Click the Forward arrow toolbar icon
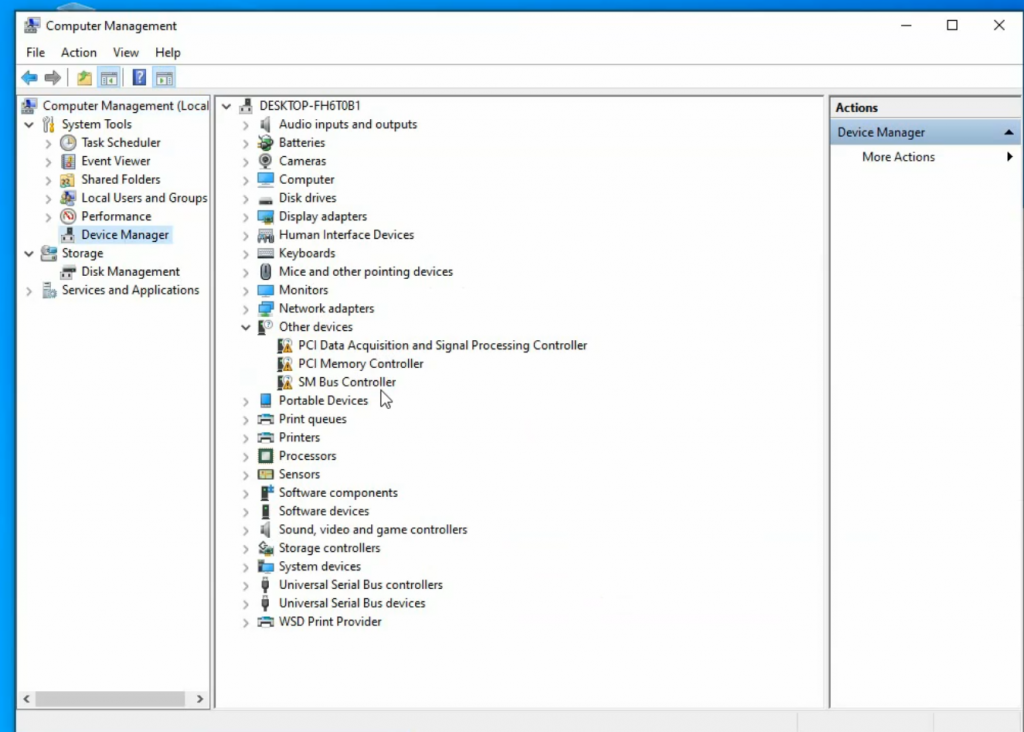The height and width of the screenshot is (732, 1024). tap(53, 78)
